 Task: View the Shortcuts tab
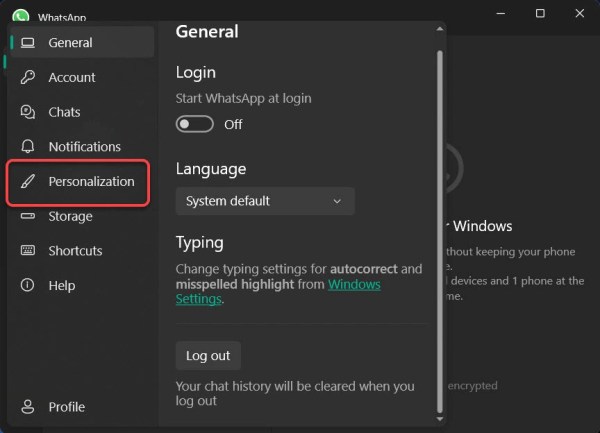[x=82, y=251]
